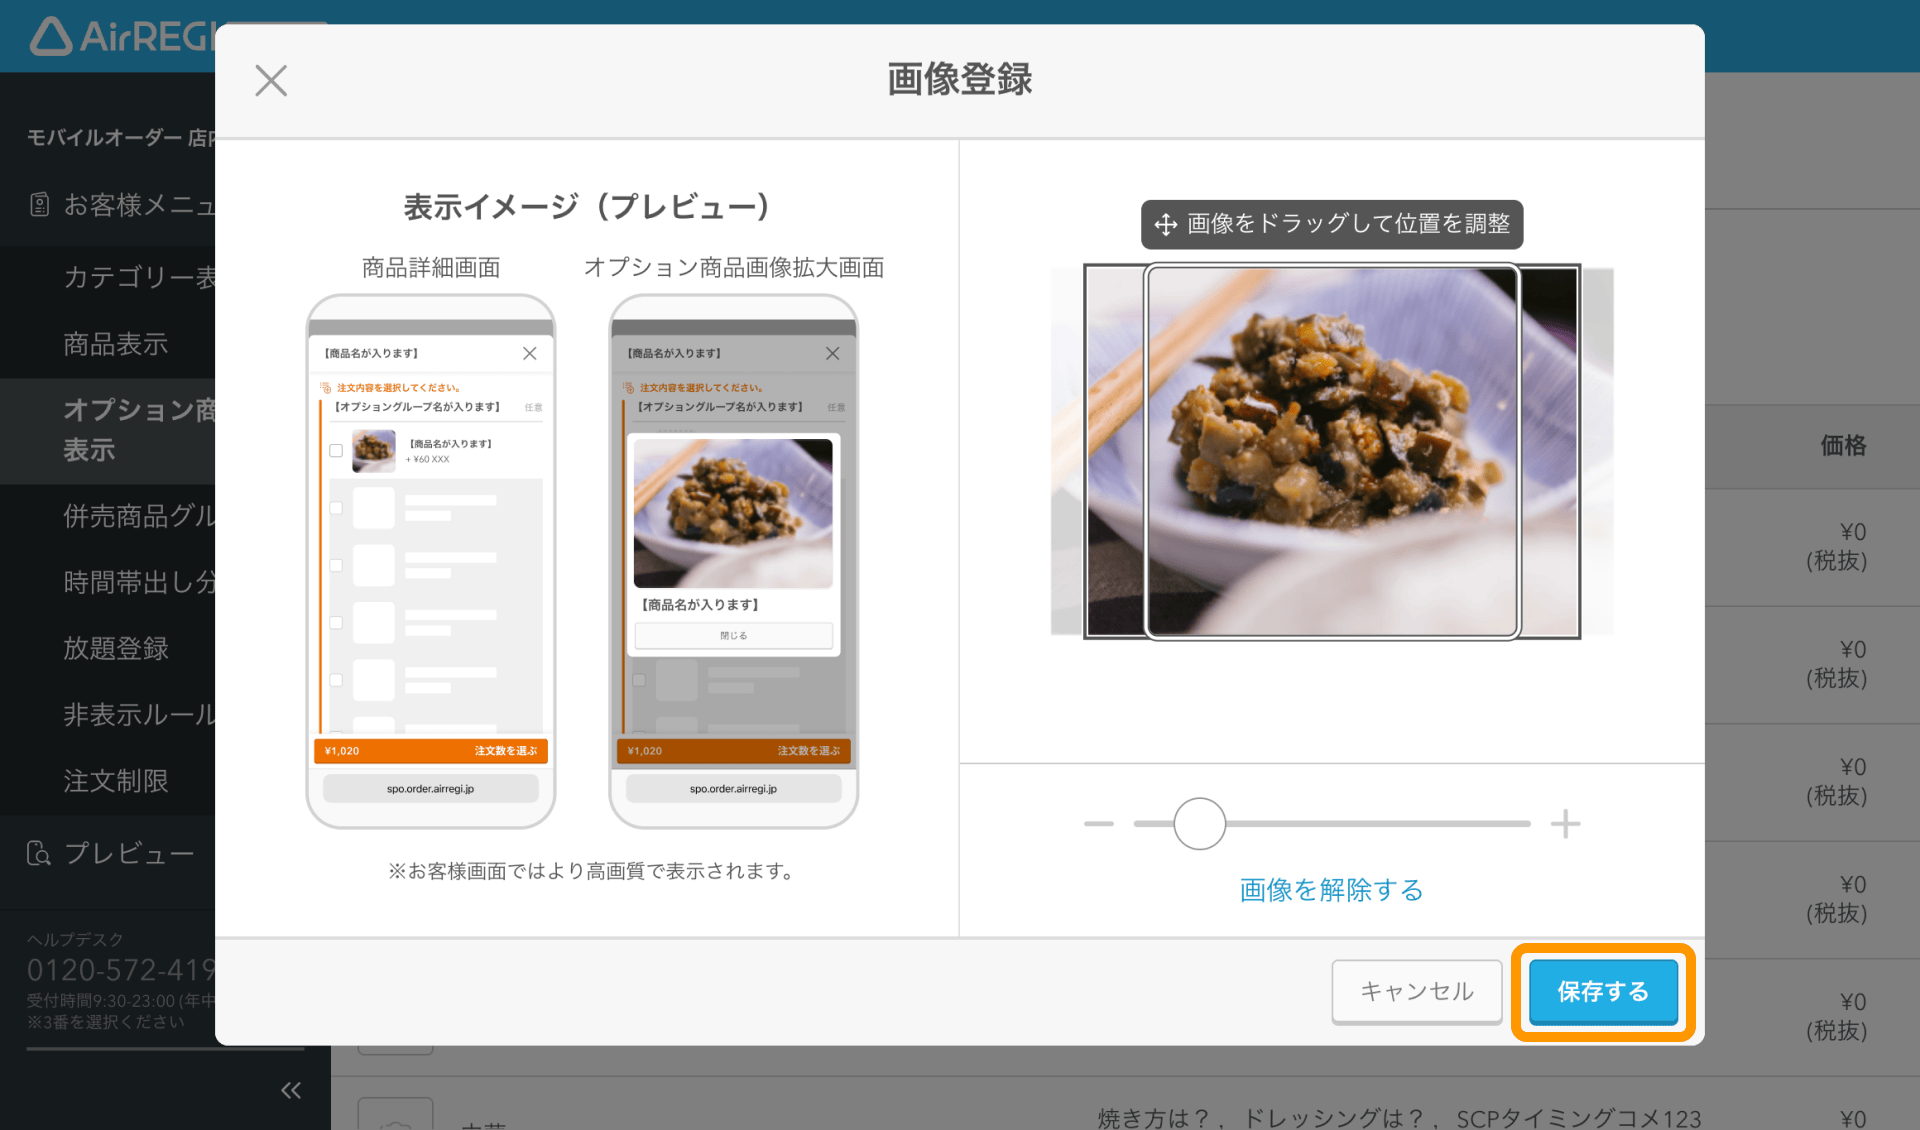Click the minus zoom-out icon
Screen dimensions: 1920x1130
click(x=1098, y=824)
